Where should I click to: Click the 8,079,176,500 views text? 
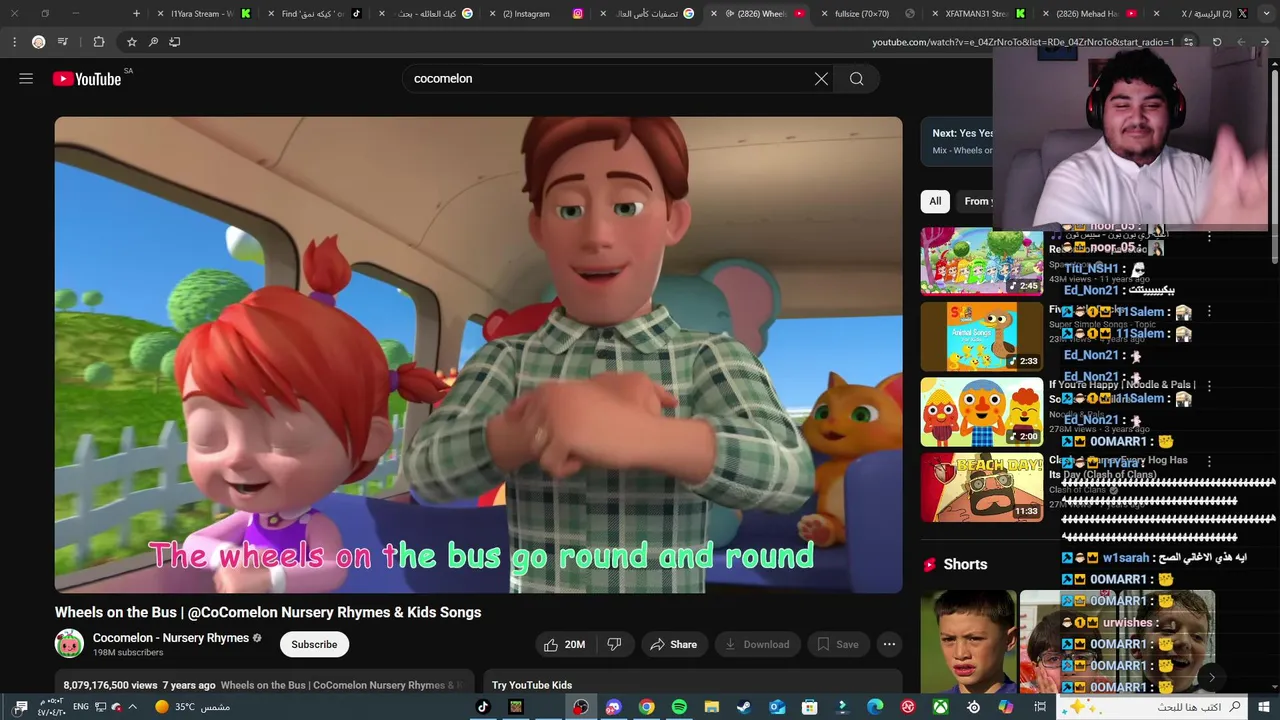[x=110, y=685]
